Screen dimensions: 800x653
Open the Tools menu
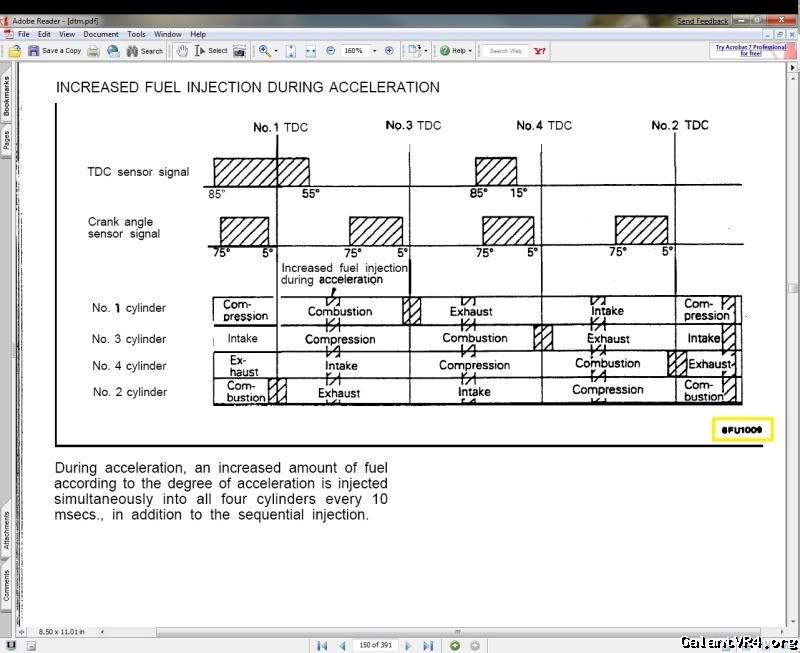point(136,34)
